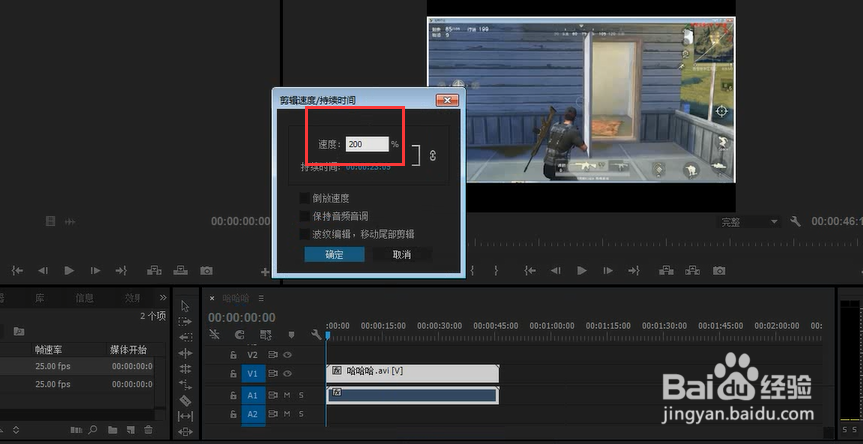Toggle the A2 track lock

233,414
